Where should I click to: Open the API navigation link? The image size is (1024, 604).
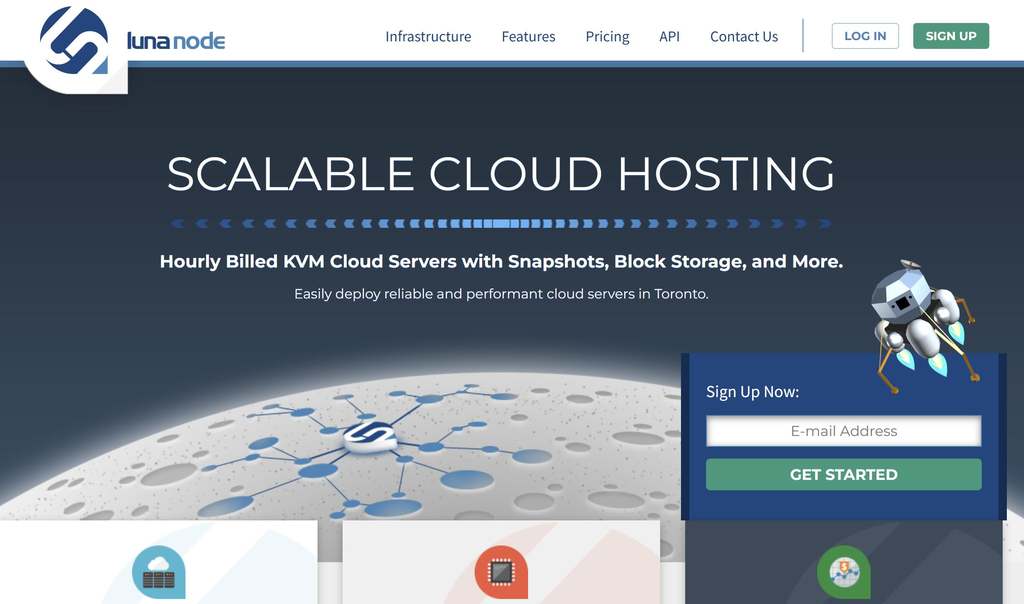click(x=669, y=37)
